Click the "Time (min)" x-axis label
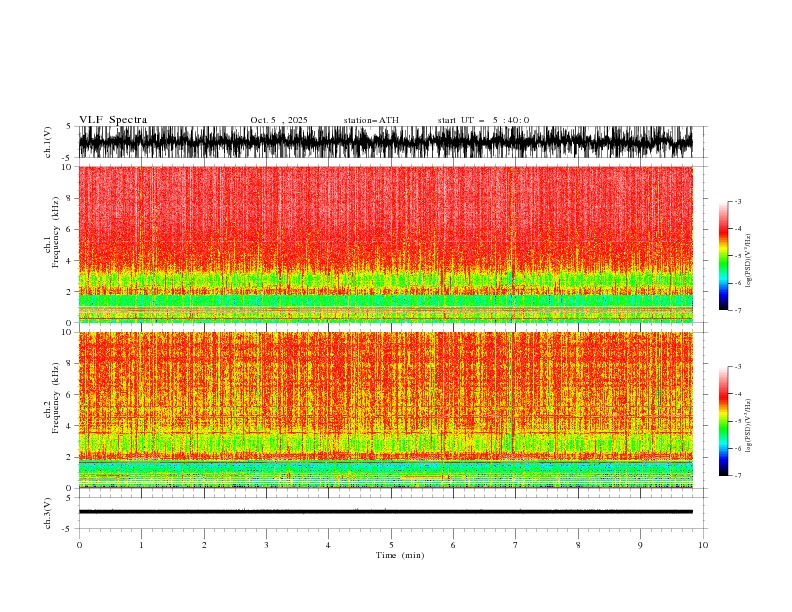792x612 pixels. 400,555
